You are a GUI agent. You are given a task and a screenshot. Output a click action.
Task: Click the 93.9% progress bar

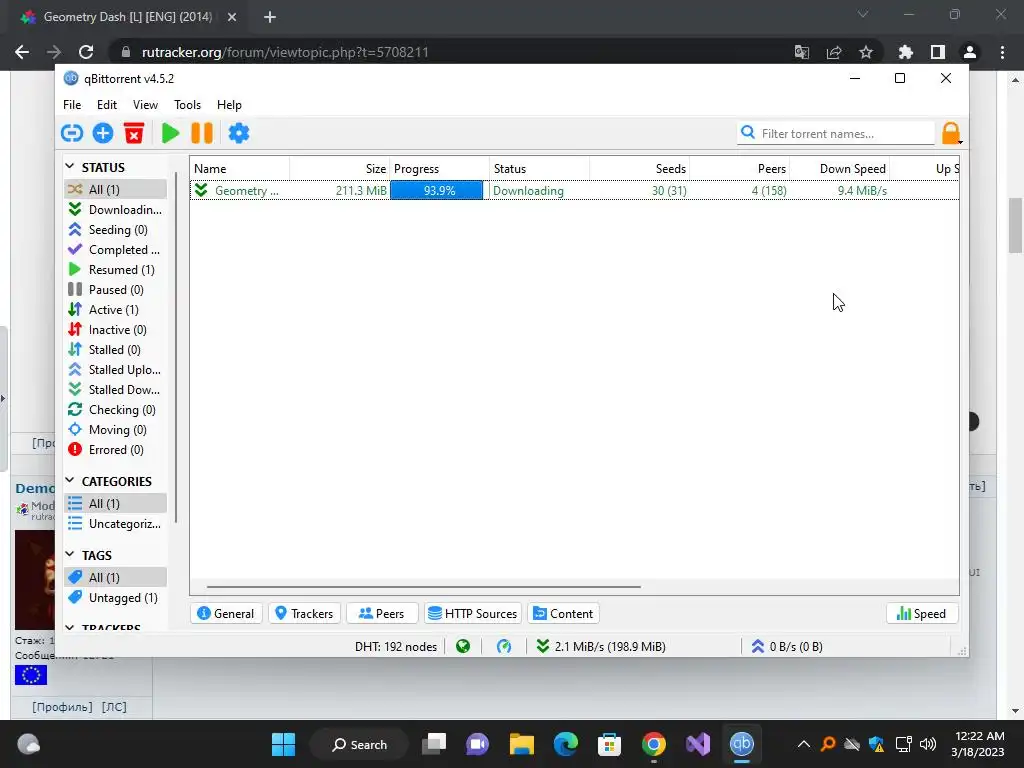click(x=437, y=191)
